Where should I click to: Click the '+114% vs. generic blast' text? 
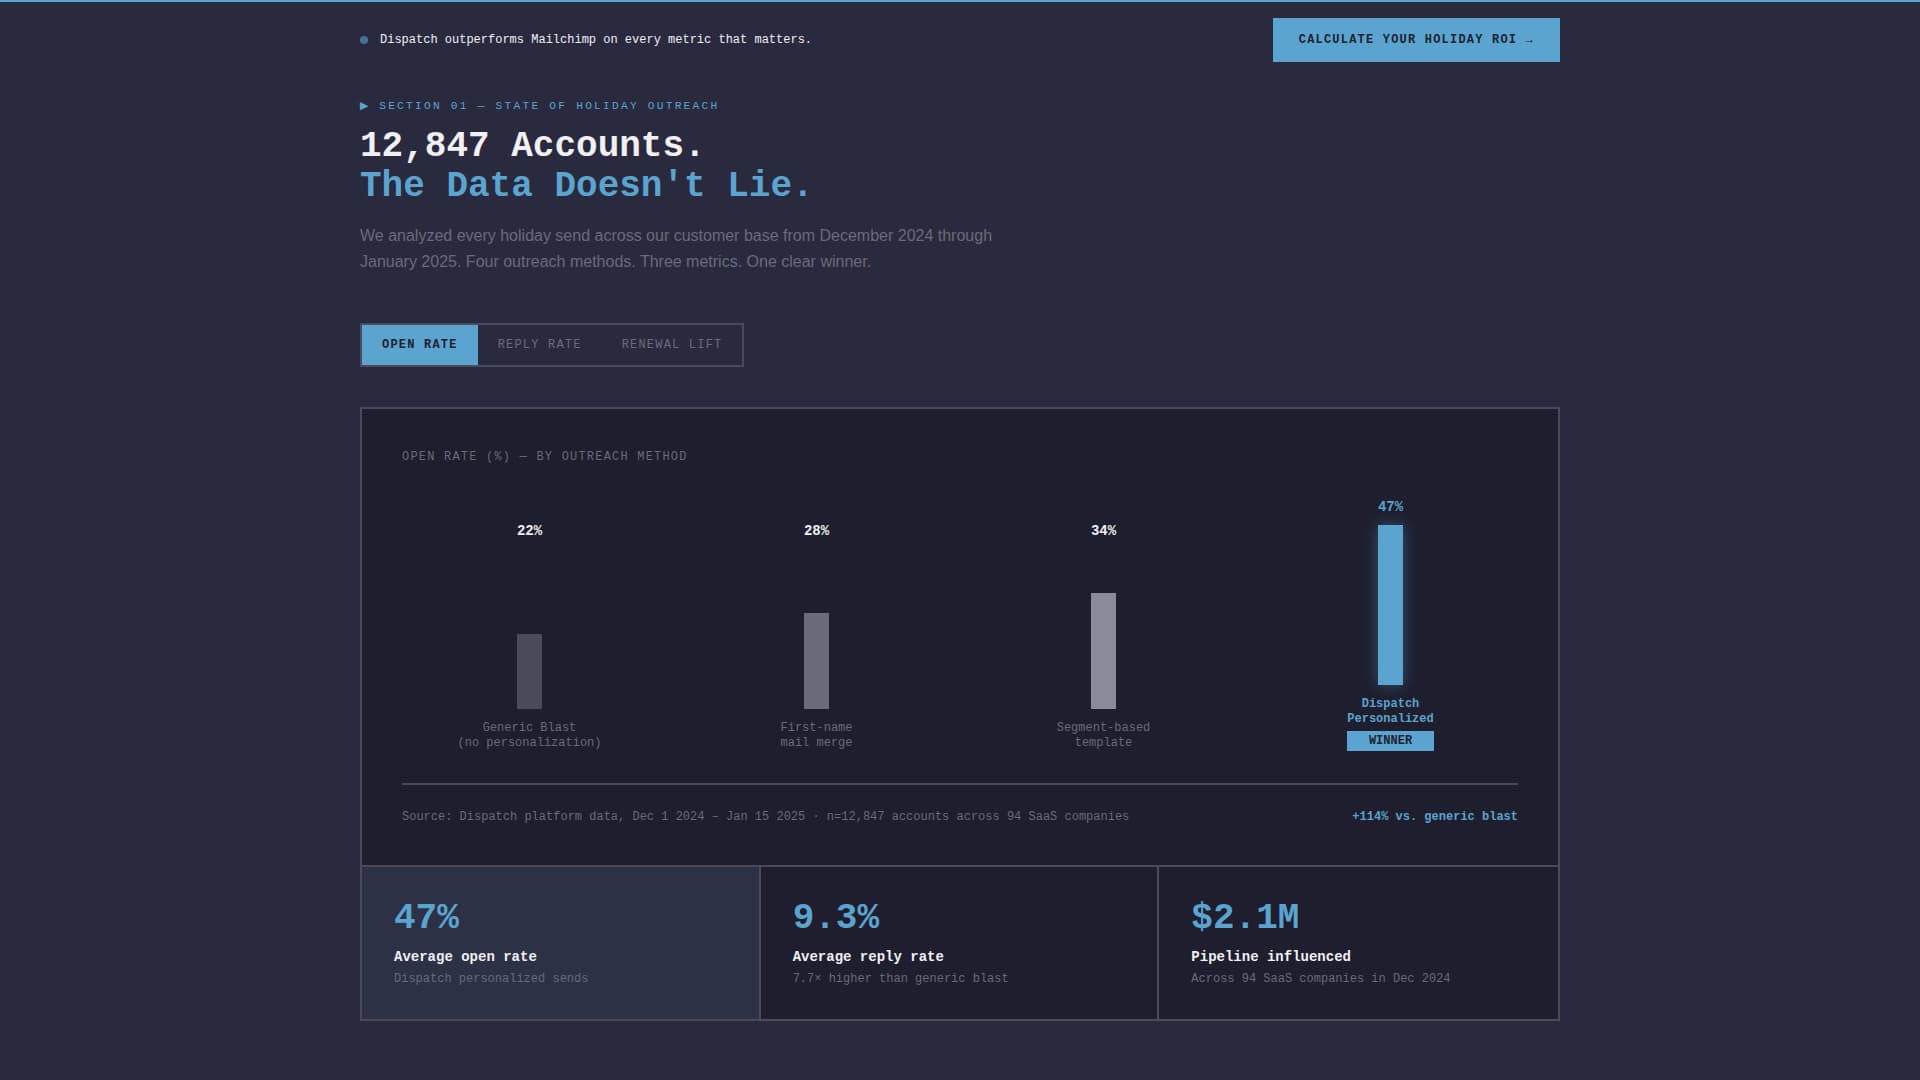click(x=1435, y=817)
